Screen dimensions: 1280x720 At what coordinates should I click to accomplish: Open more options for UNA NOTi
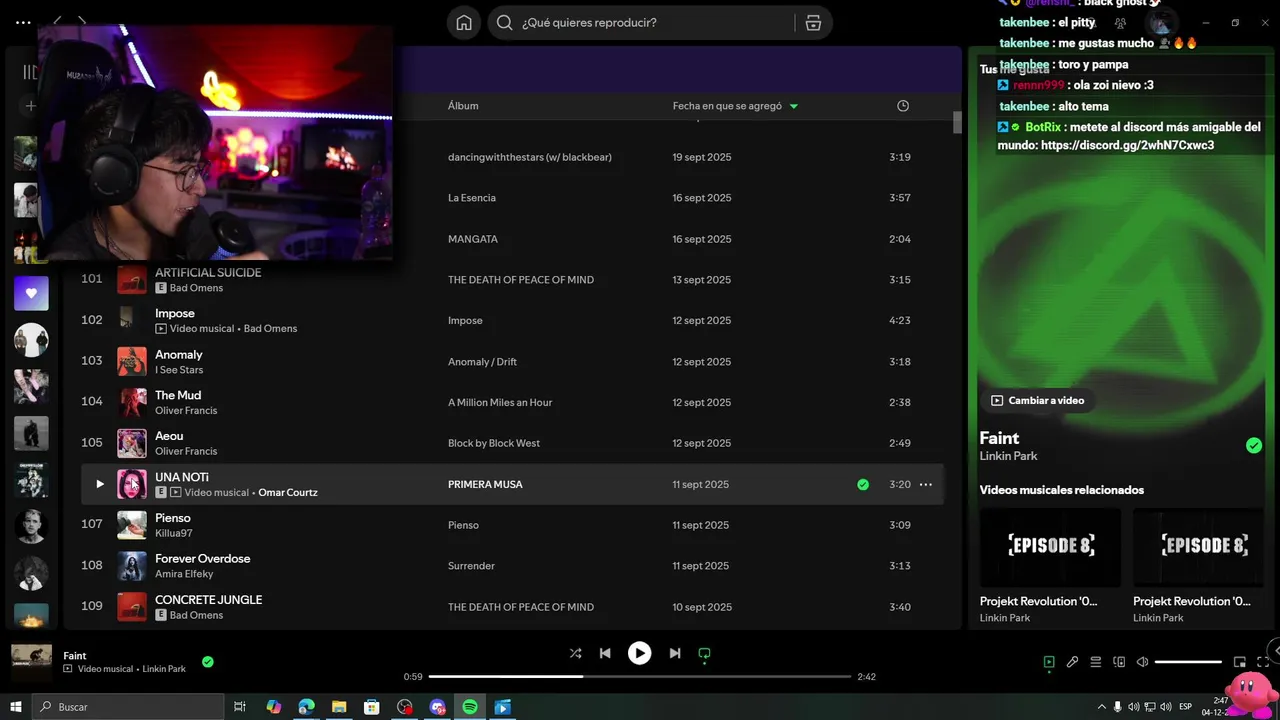926,484
